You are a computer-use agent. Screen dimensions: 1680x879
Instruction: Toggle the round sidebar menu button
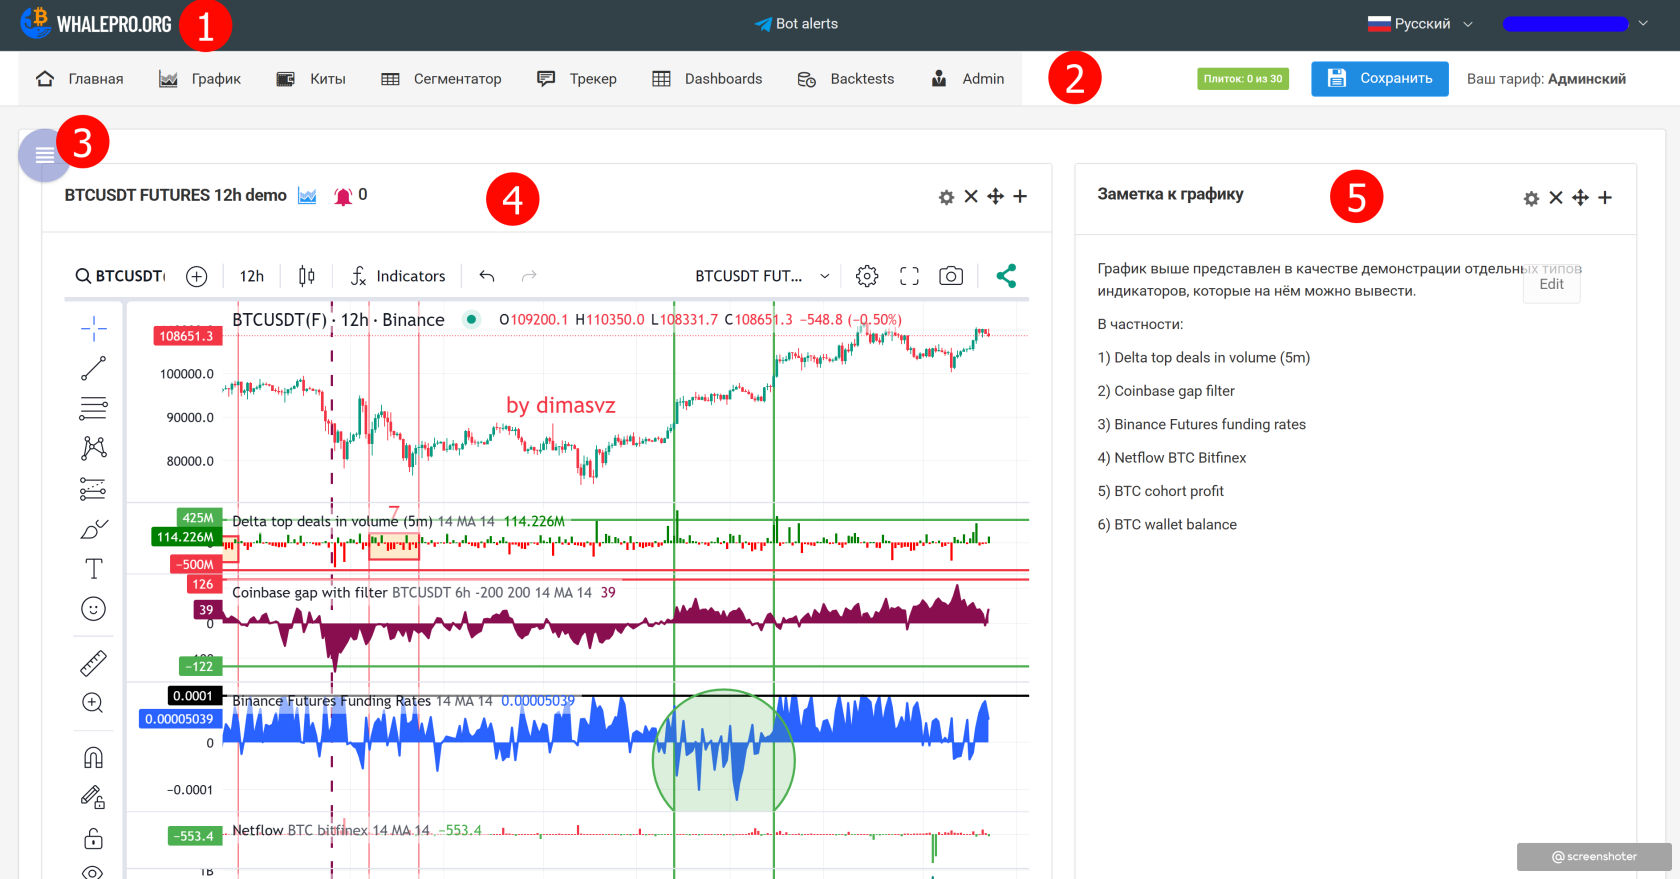click(43, 156)
